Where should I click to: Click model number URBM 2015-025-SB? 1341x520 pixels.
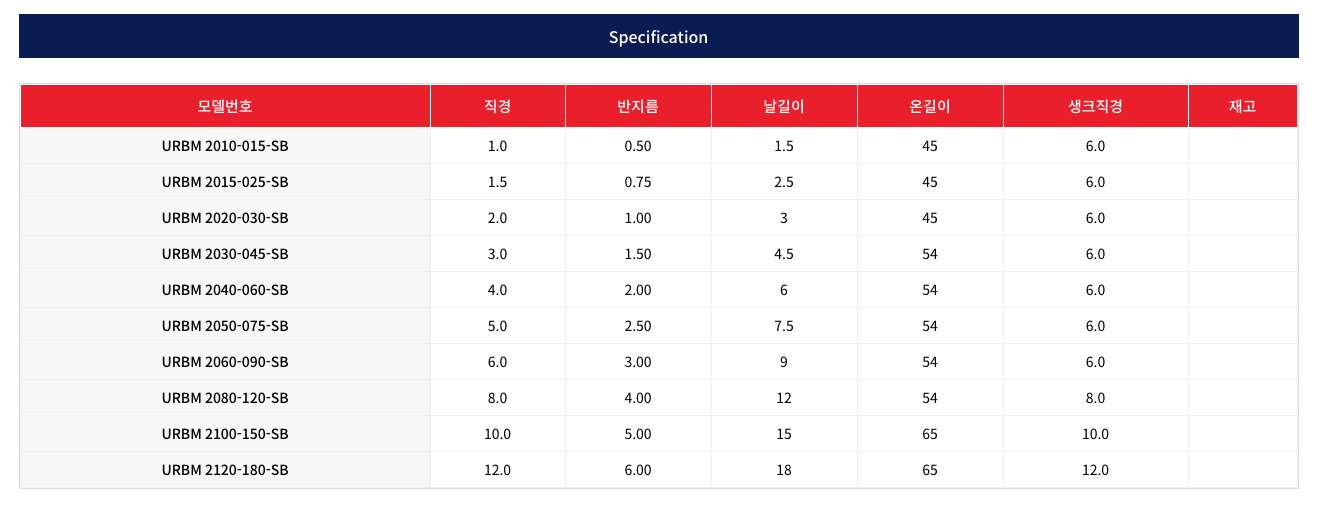pyautogui.click(x=225, y=182)
